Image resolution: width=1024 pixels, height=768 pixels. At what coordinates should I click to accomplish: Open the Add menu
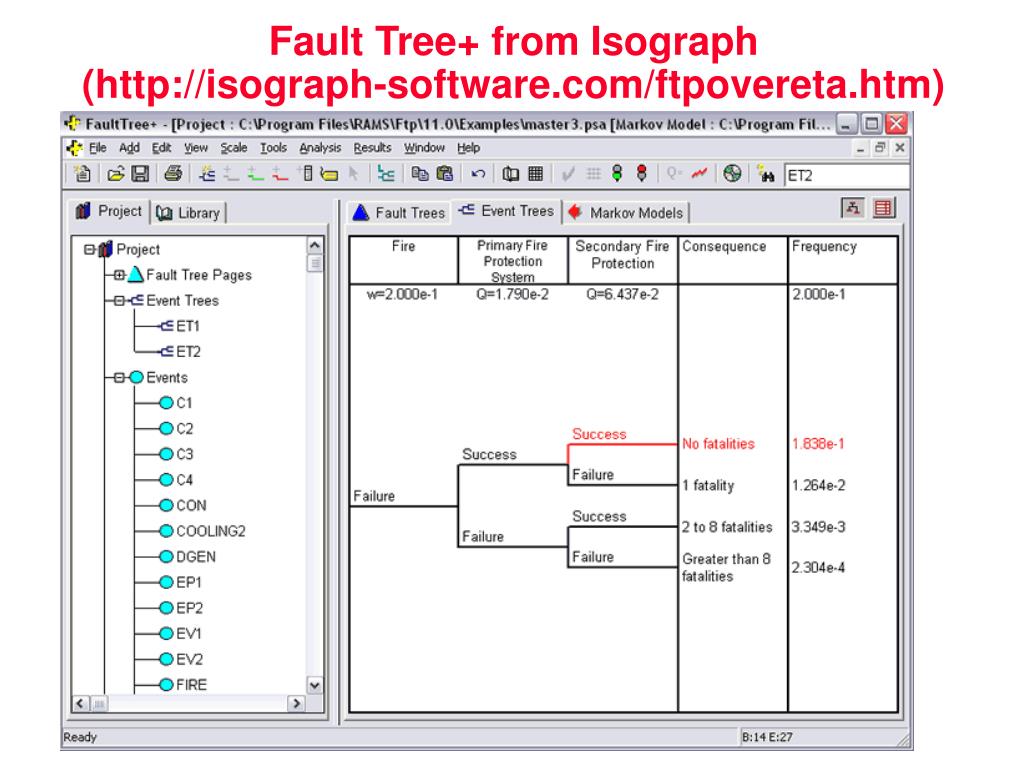pyautogui.click(x=129, y=148)
